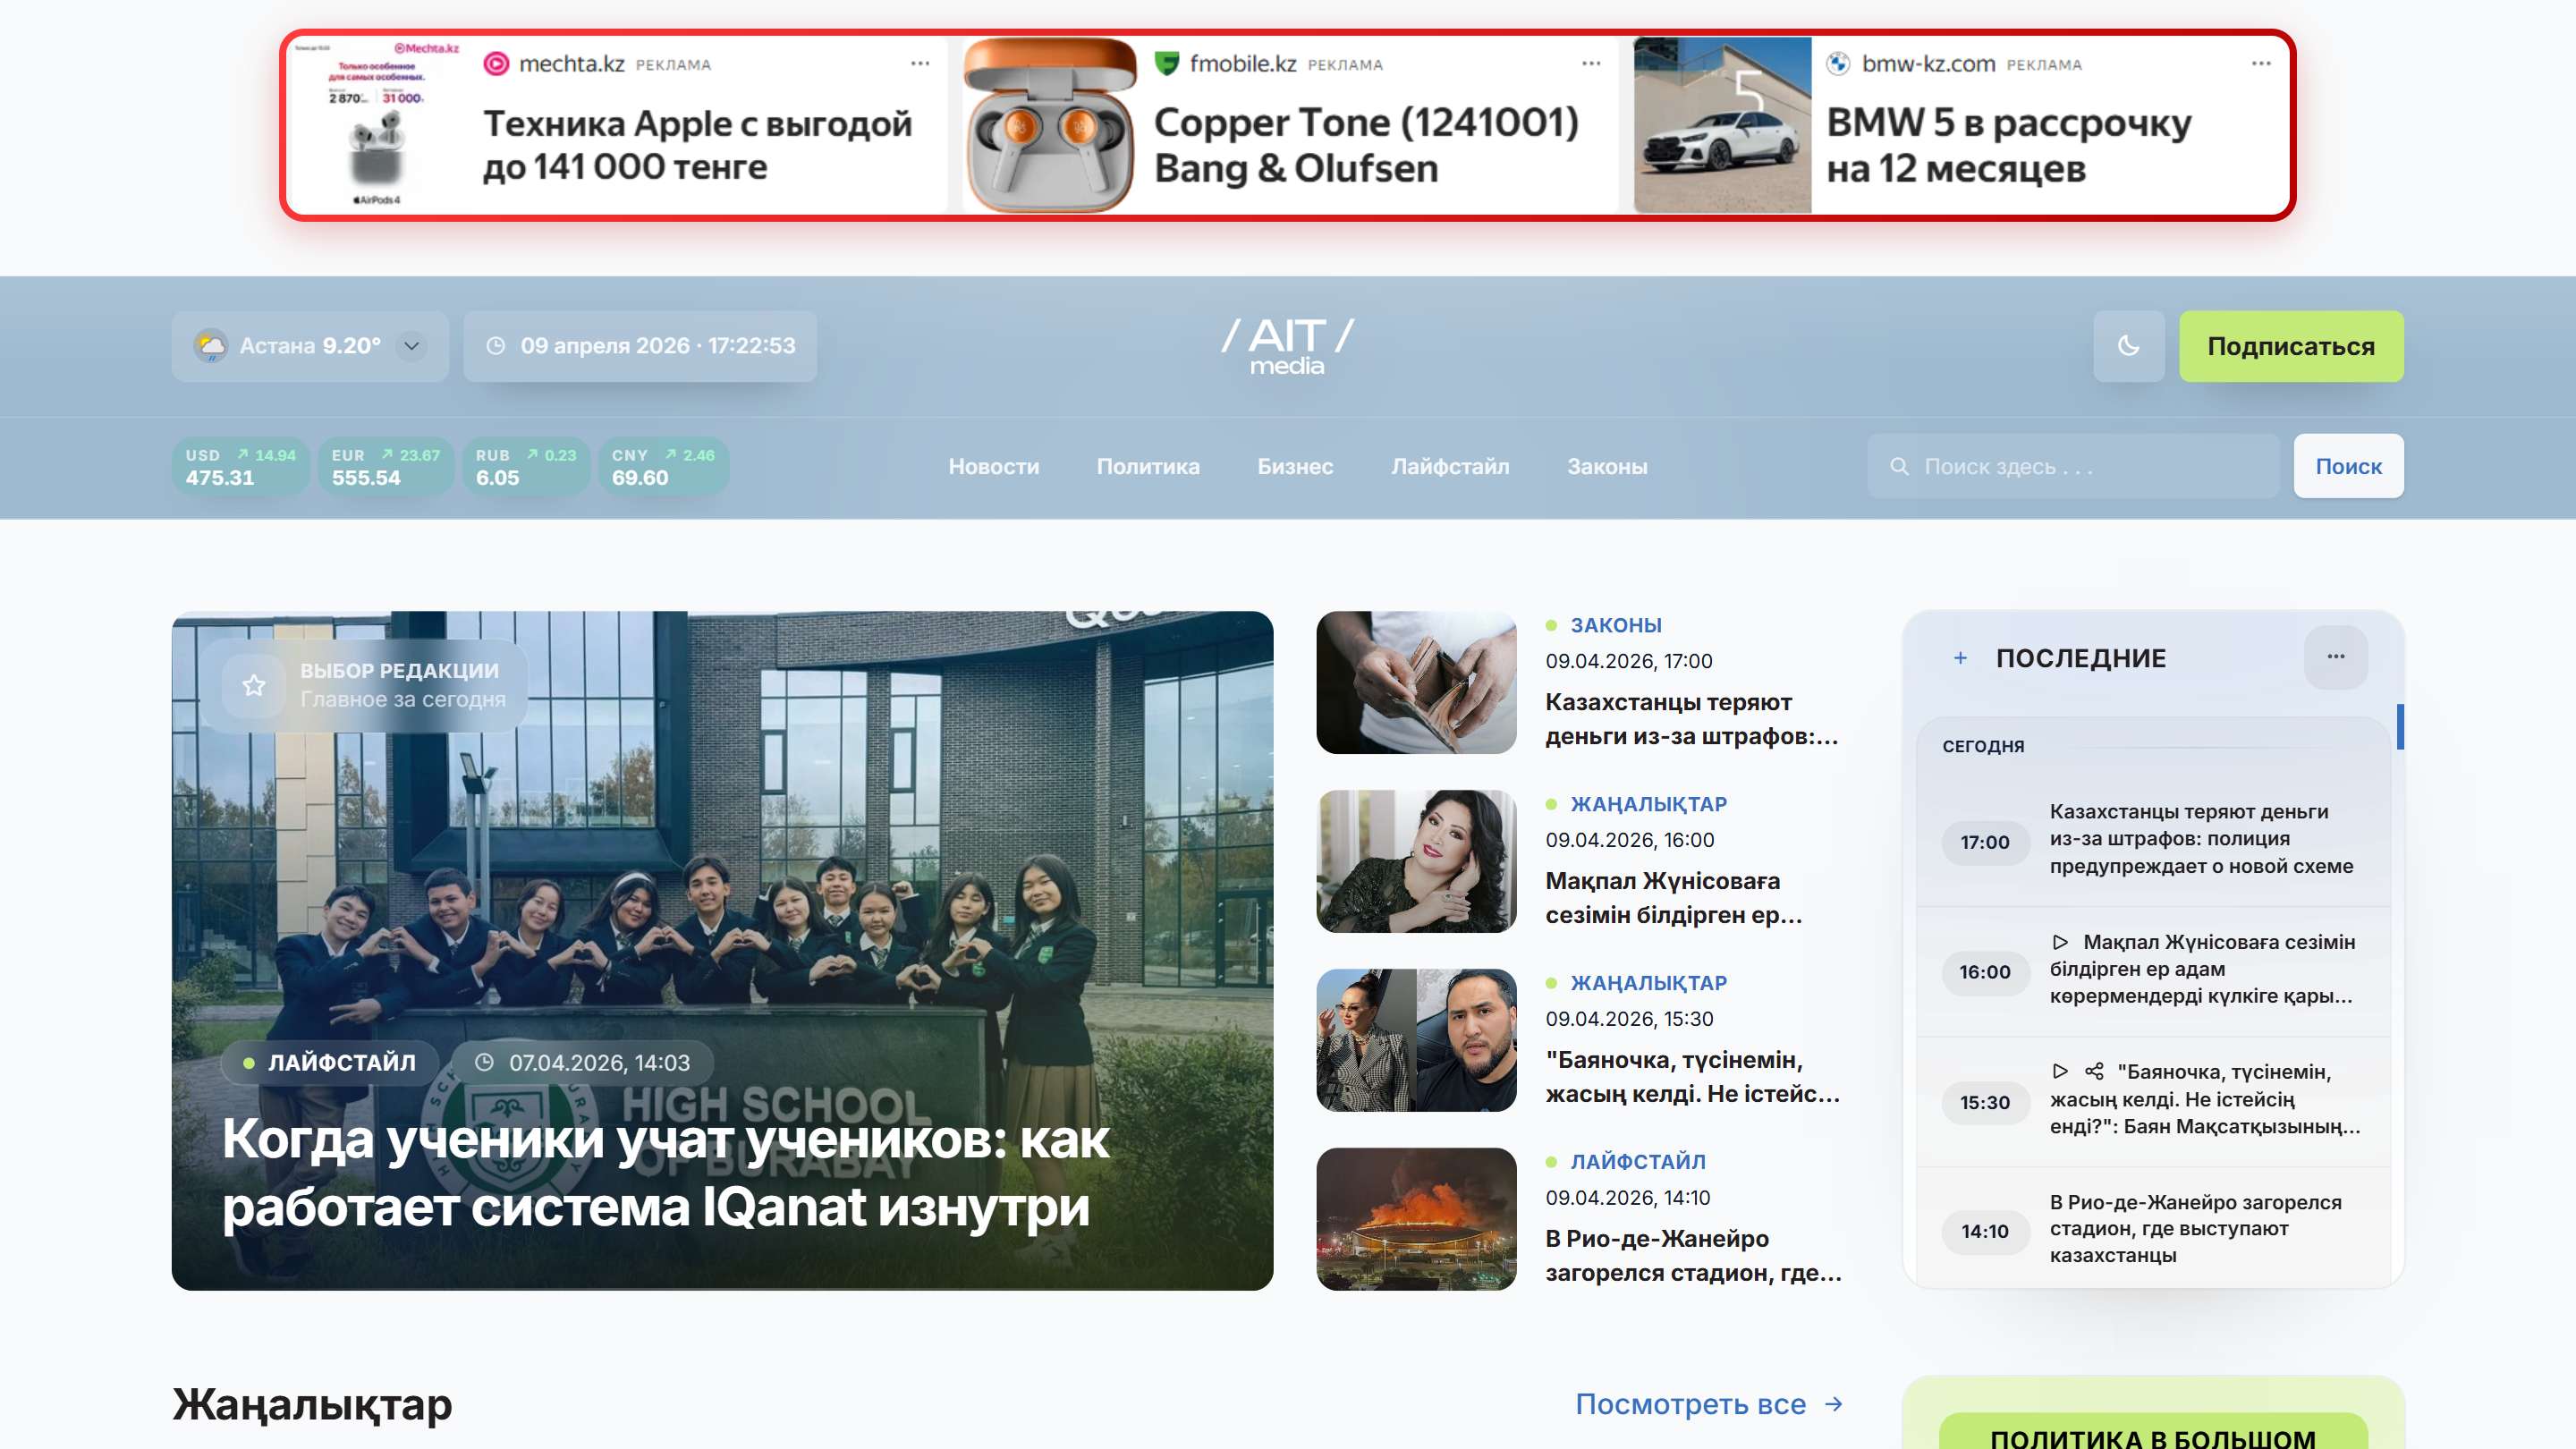The width and height of the screenshot is (2576, 1449).
Task: Click the clock icon beside the date
Action: [495, 346]
